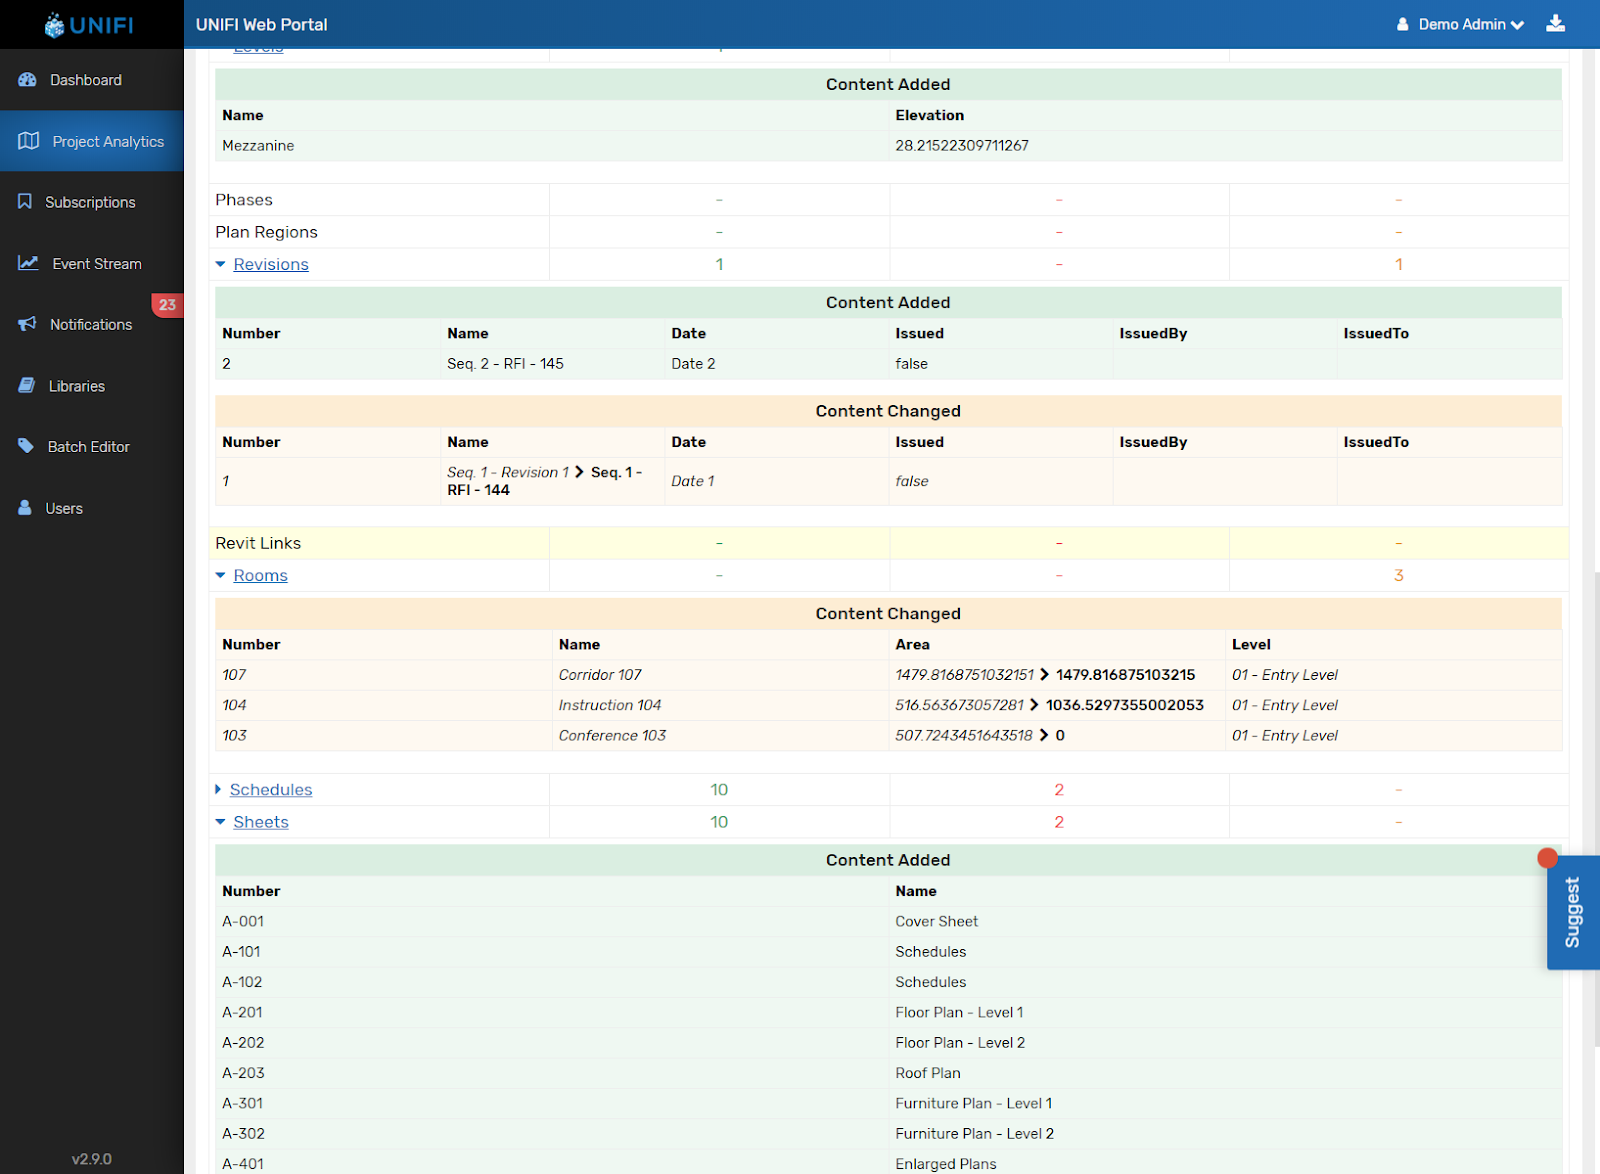Collapse the Rooms section arrow
Image resolution: width=1600 pixels, height=1174 pixels.
coord(220,575)
